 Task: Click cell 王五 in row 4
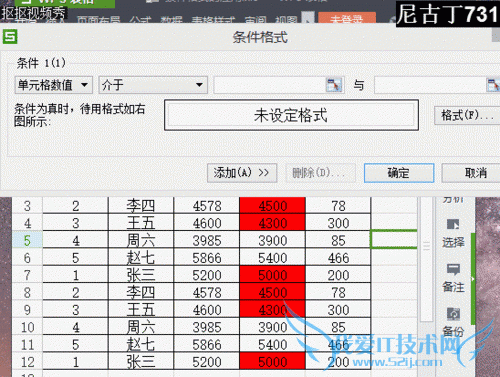pos(141,223)
